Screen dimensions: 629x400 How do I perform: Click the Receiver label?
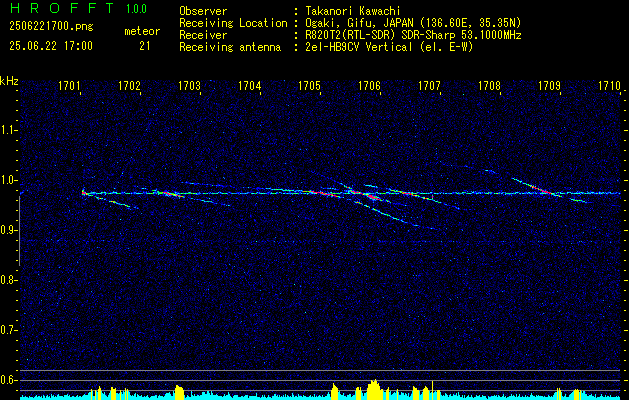[203, 35]
